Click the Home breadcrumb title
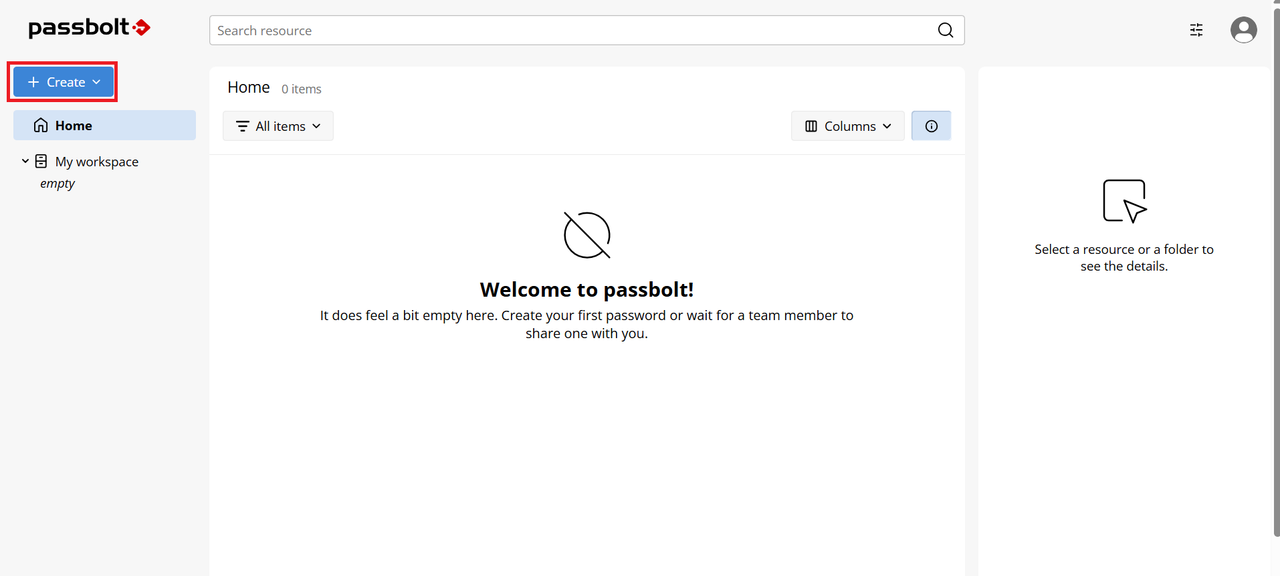 (x=249, y=87)
